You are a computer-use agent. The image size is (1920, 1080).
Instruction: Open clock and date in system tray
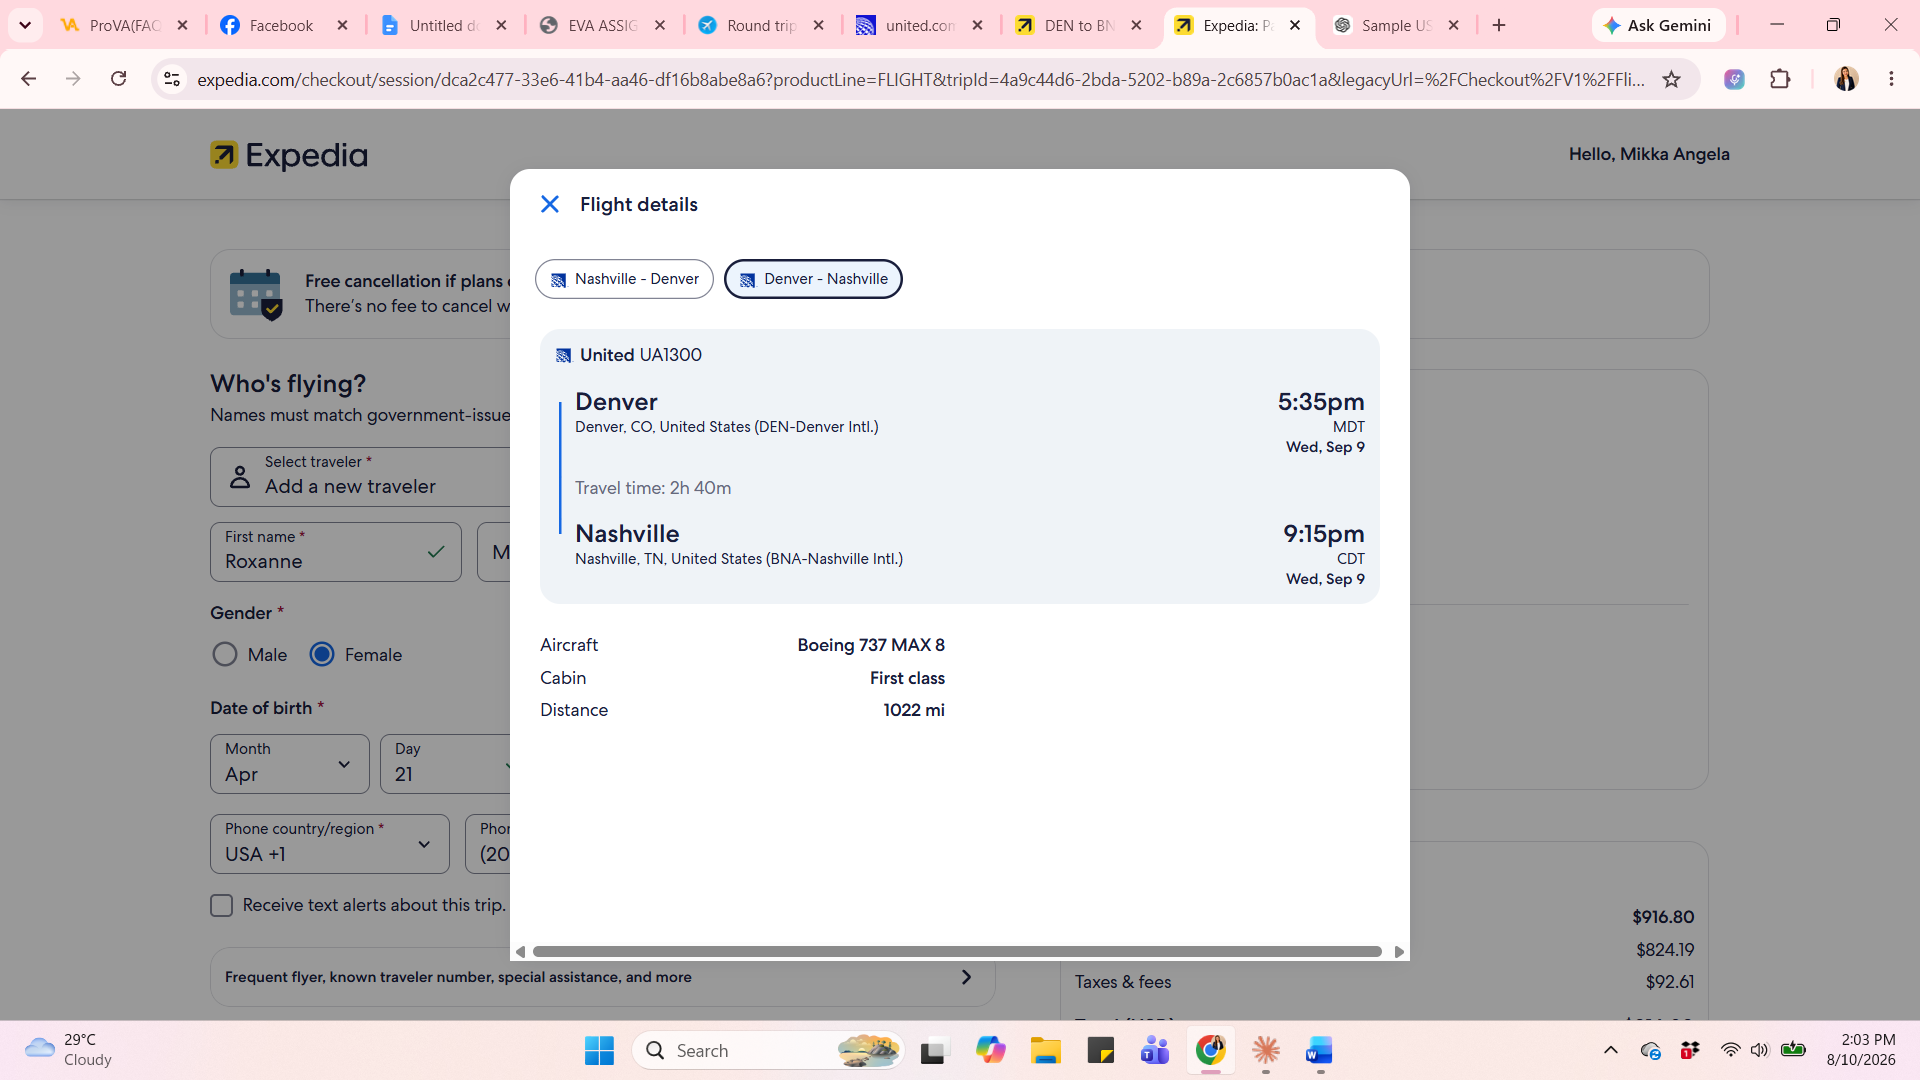[x=1861, y=1050]
